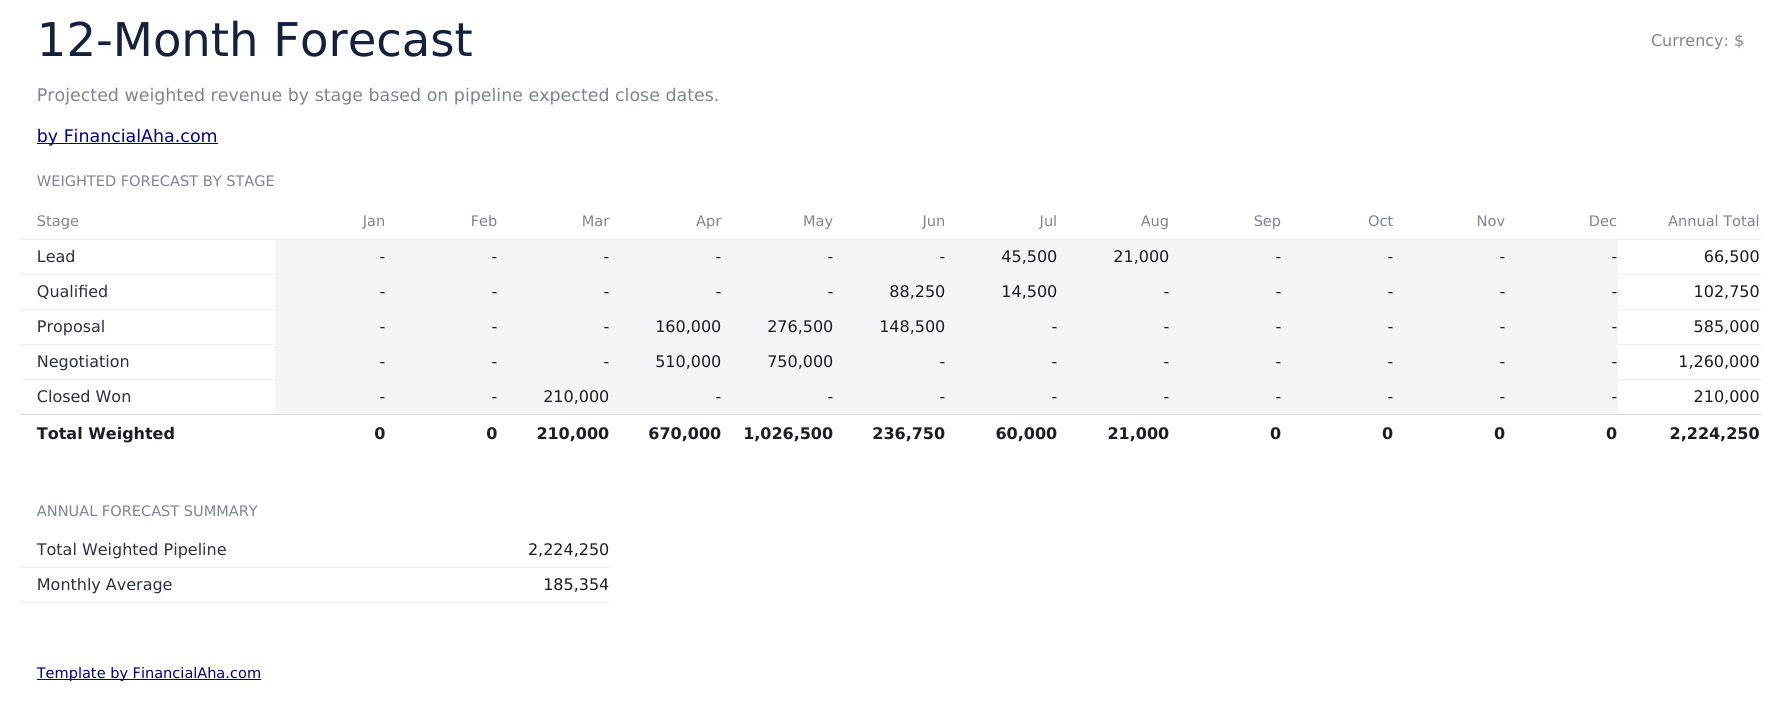Open the 'Template by FinancialAha.com' footer link

[149, 673]
